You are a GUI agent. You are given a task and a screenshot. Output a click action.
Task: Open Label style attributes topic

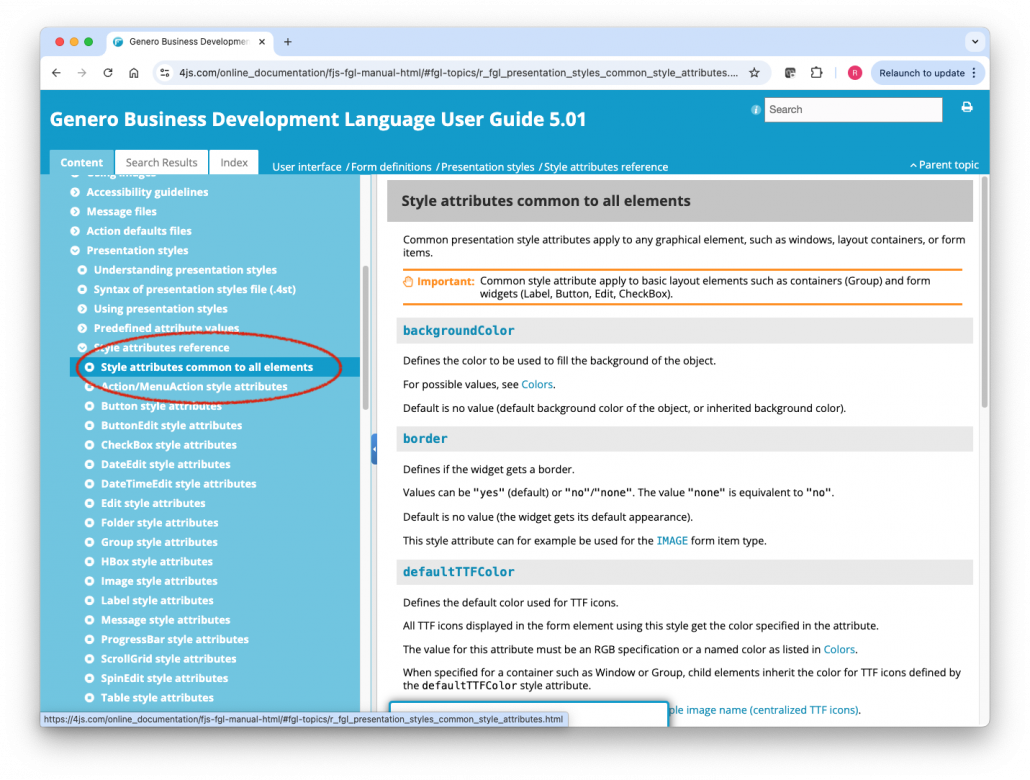[157, 601]
